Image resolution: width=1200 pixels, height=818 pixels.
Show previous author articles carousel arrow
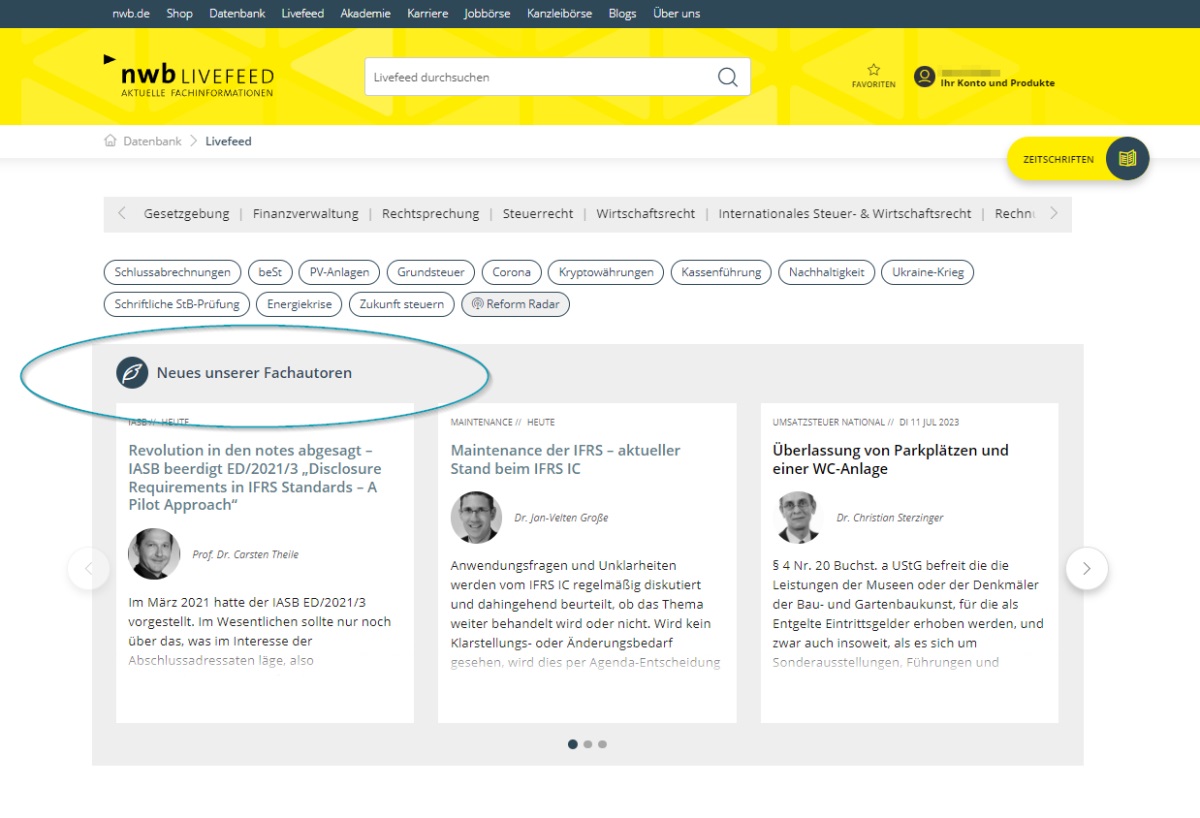pos(89,569)
